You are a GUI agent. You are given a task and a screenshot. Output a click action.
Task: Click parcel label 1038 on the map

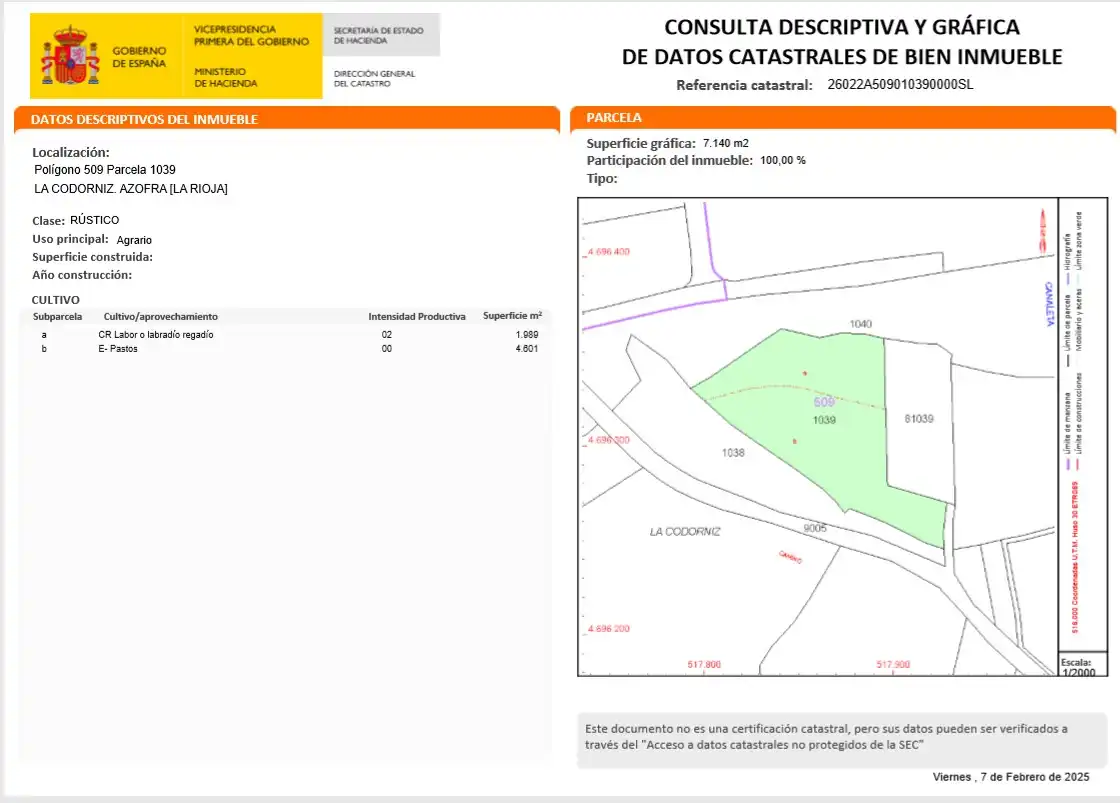[733, 453]
